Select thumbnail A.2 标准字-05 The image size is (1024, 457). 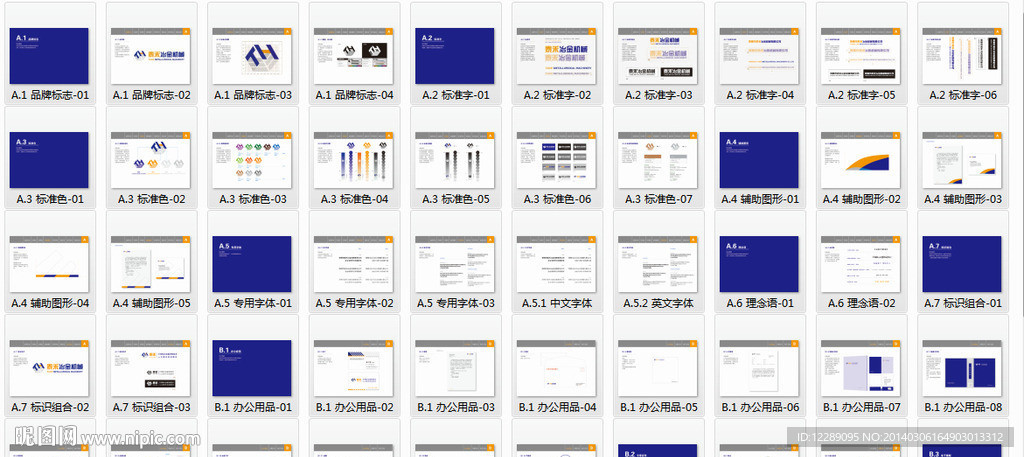(x=860, y=56)
